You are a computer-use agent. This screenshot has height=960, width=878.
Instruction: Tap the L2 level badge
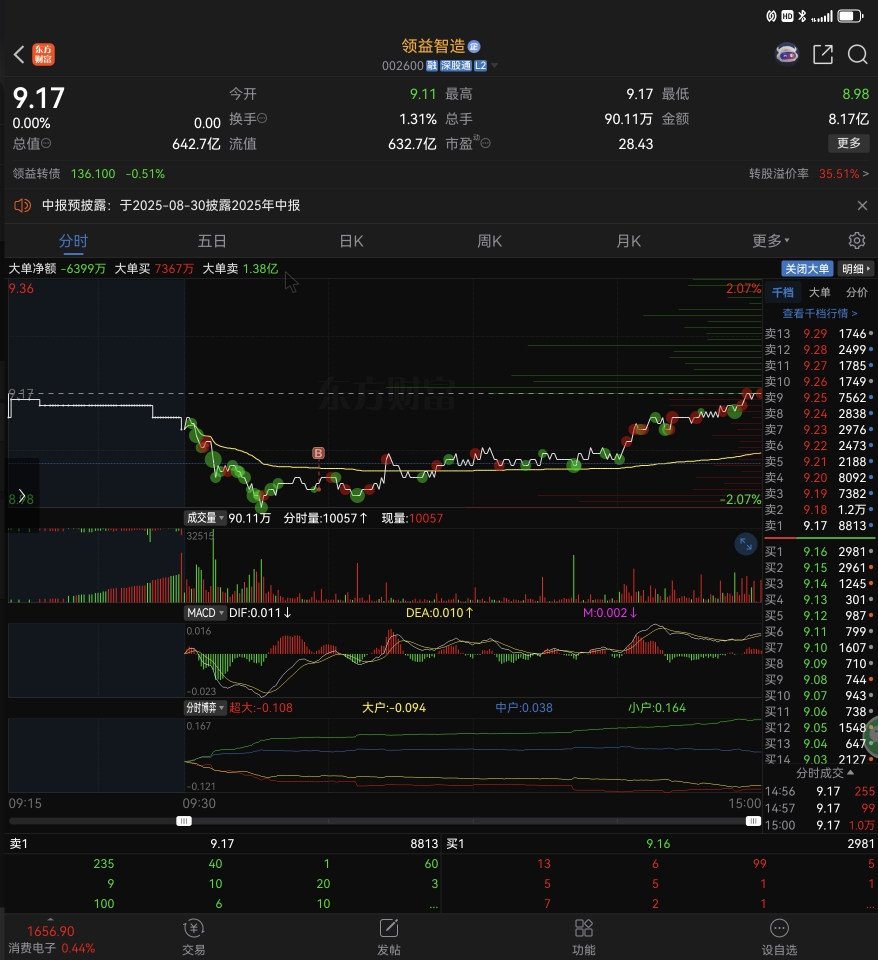pyautogui.click(x=481, y=66)
